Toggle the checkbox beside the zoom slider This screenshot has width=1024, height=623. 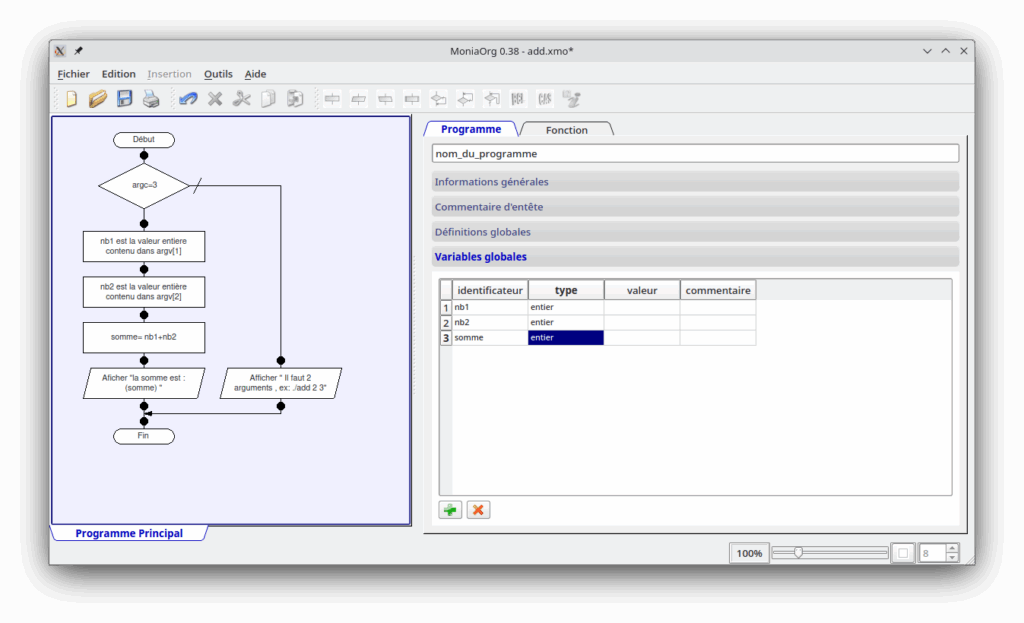point(902,553)
